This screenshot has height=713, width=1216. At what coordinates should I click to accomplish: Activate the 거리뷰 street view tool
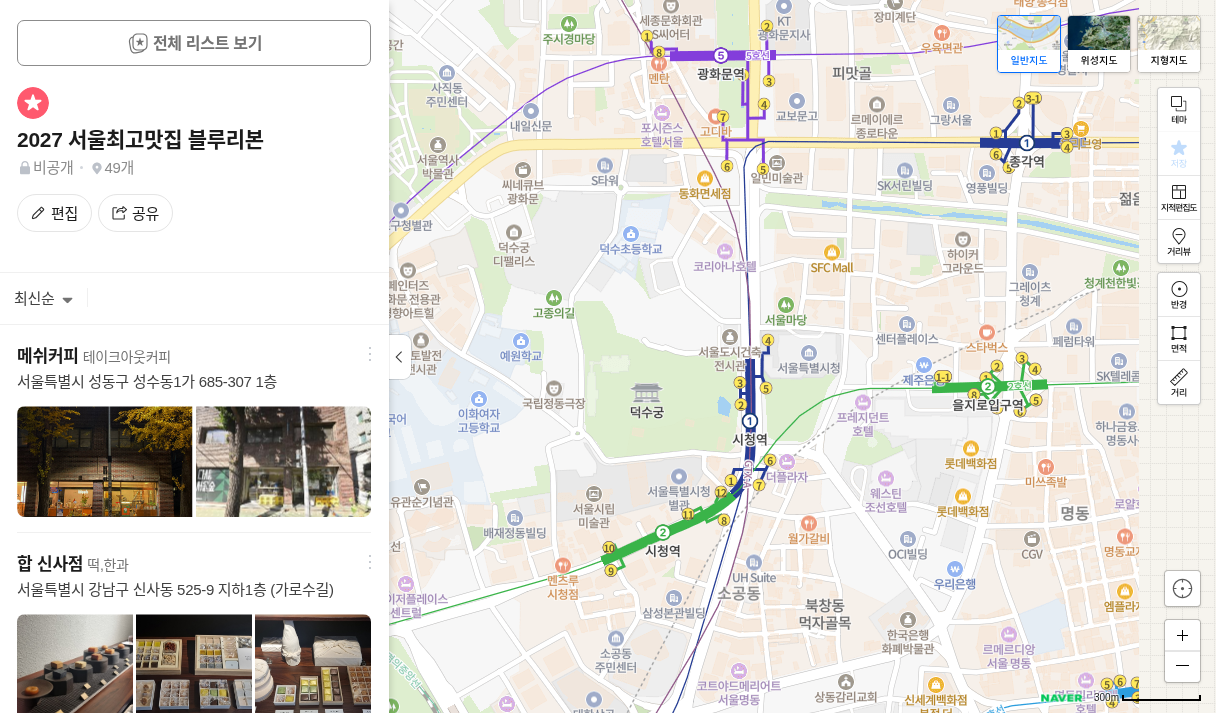pyautogui.click(x=1179, y=242)
